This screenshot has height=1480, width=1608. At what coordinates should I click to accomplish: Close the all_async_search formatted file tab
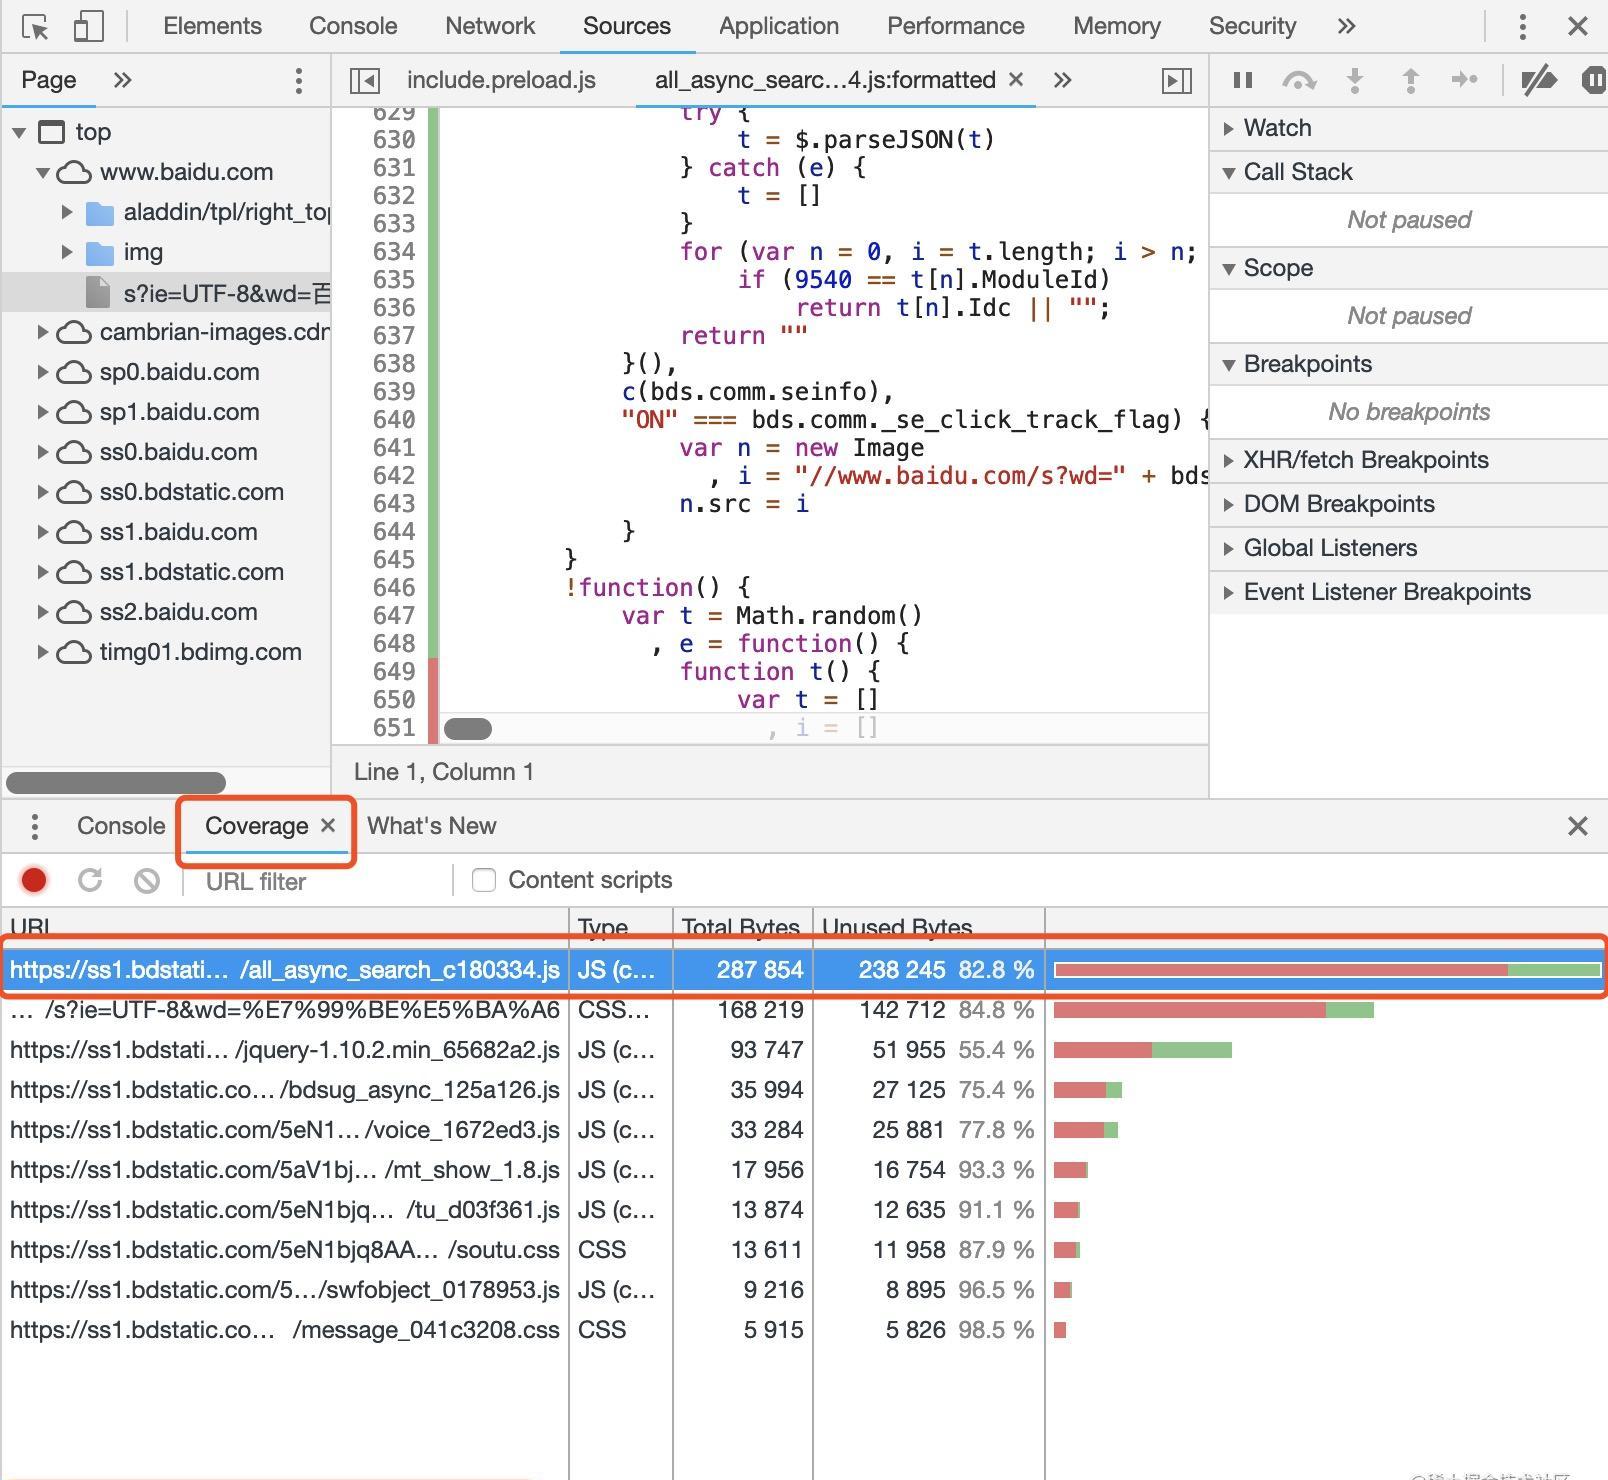[x=1016, y=79]
